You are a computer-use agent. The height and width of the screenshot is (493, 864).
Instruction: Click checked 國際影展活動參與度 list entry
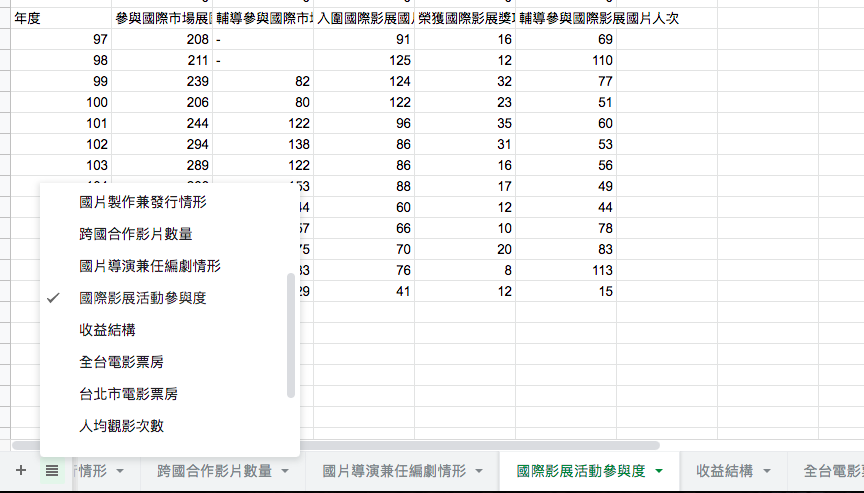pos(143,298)
